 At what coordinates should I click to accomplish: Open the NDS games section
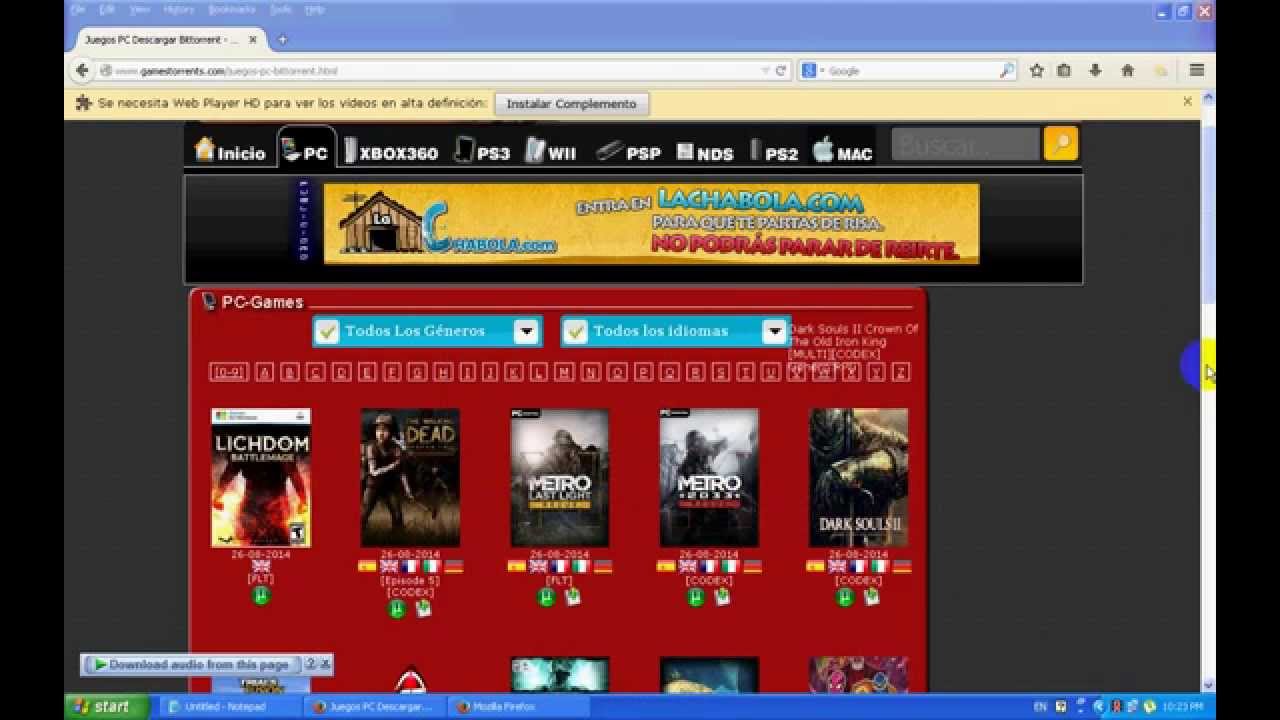coord(705,152)
